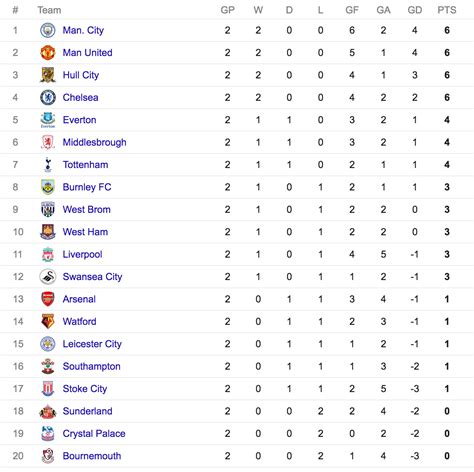Go to the Bournemouth team link
This screenshot has width=474, height=472.
point(92,456)
